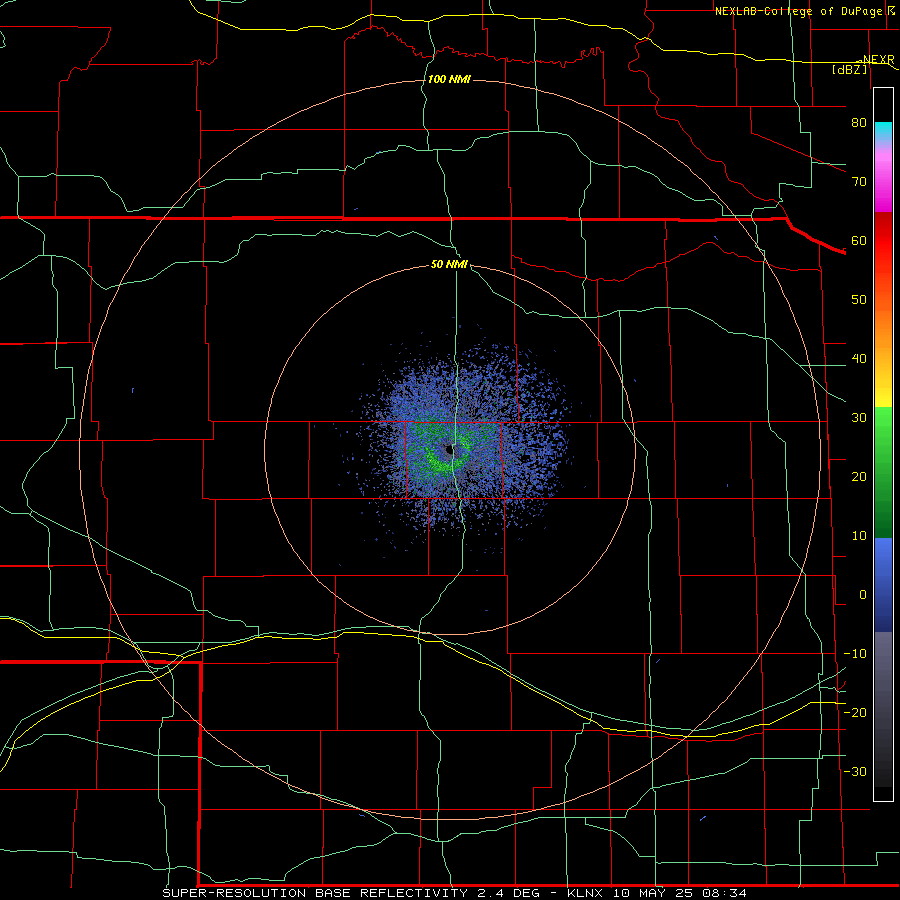Click the -30 value on the dBZ scale
This screenshot has width=900, height=900.
pyautogui.click(x=855, y=771)
